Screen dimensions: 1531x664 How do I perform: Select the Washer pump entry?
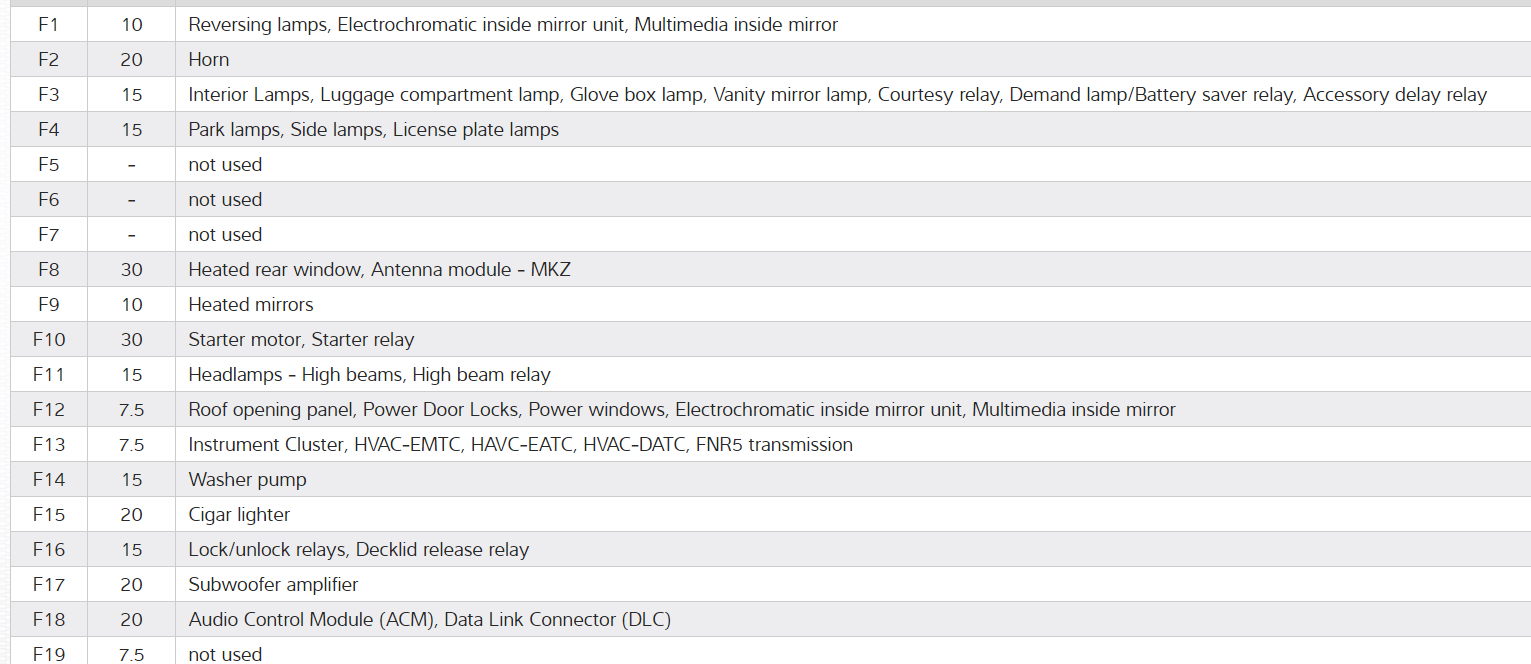[x=247, y=480]
